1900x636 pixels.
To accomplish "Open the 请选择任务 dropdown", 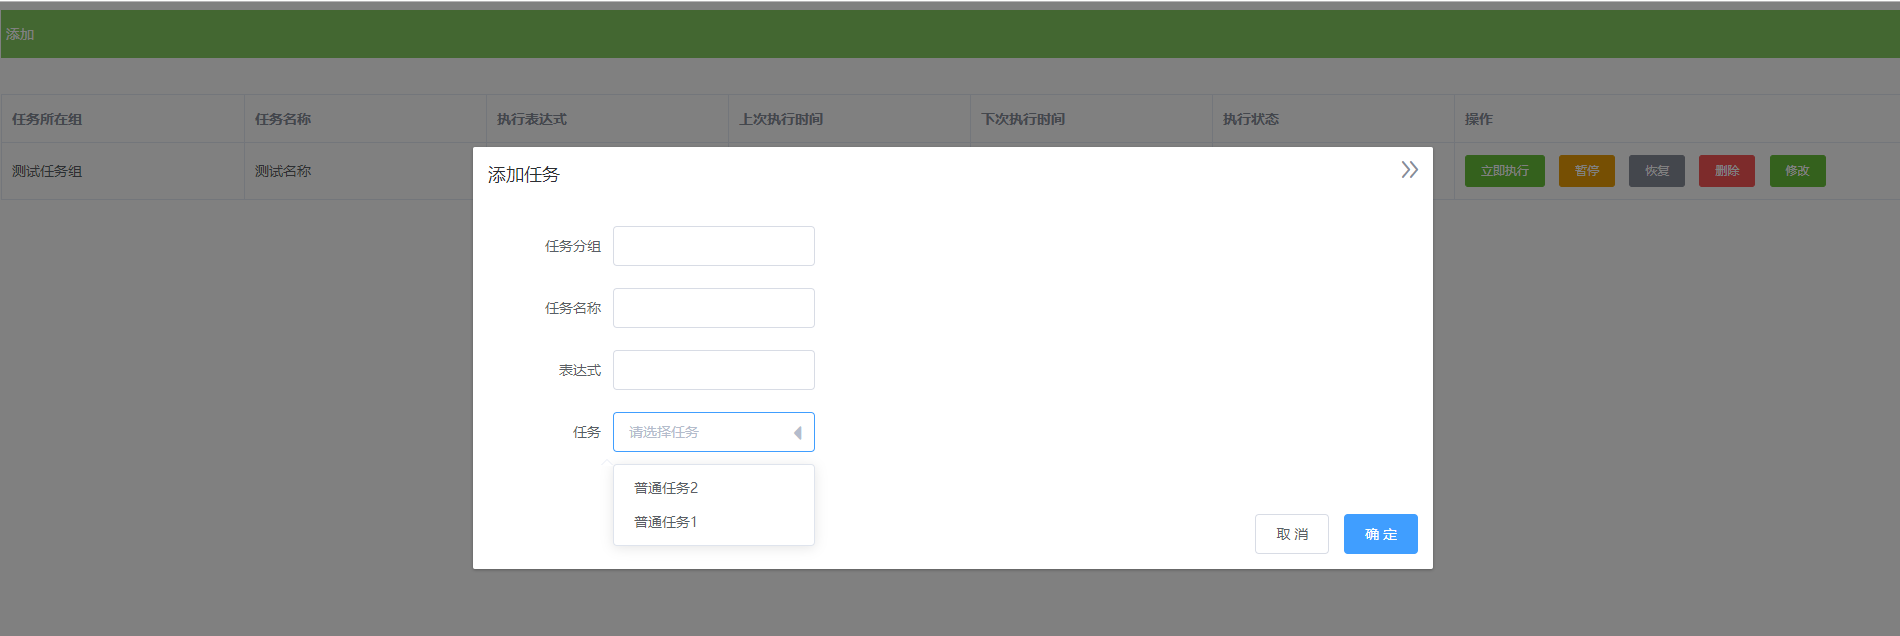I will point(714,432).
